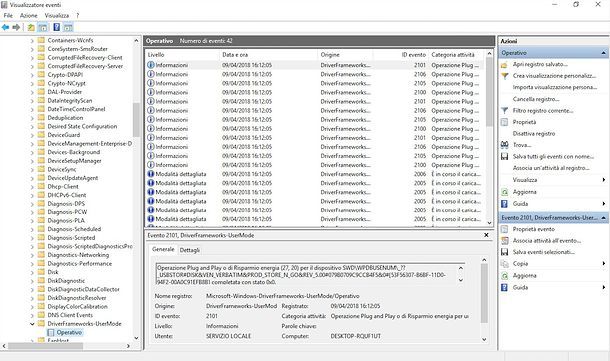Click the tree horizontal scrollbar thumb
Viewport: 610px width, 361px height.
click(46, 346)
